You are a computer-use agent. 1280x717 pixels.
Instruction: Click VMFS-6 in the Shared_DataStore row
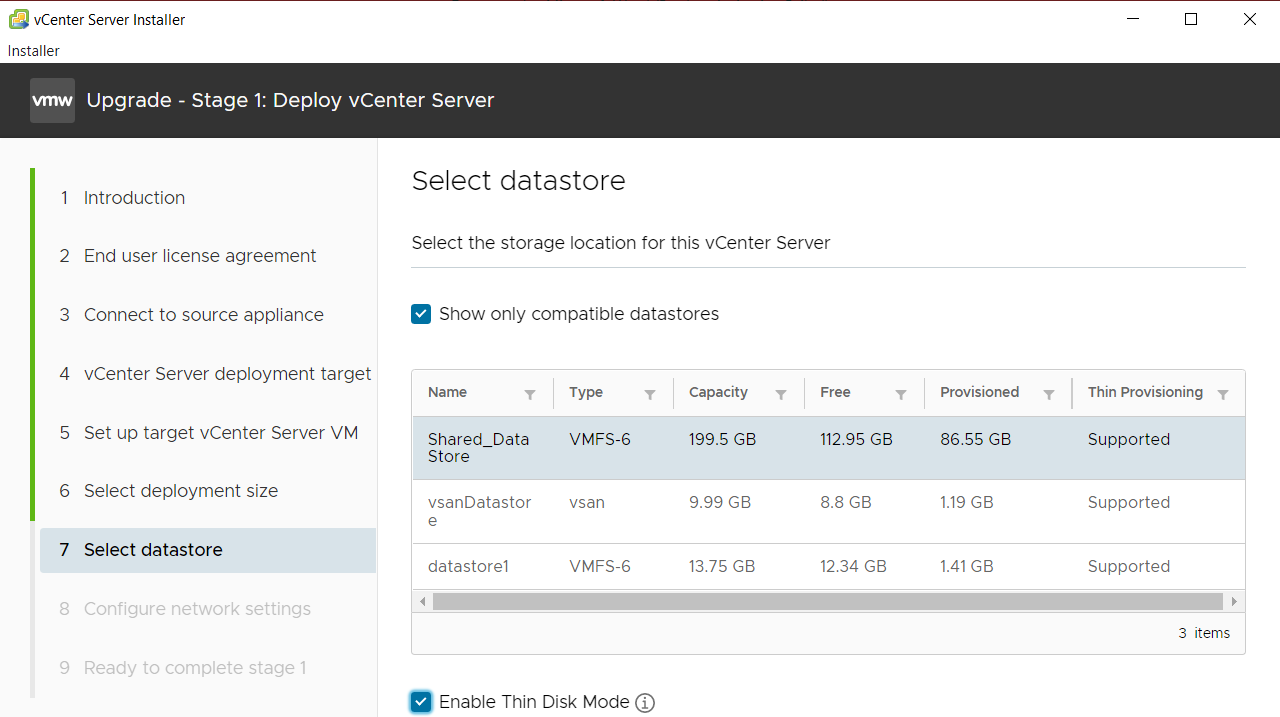(x=600, y=439)
